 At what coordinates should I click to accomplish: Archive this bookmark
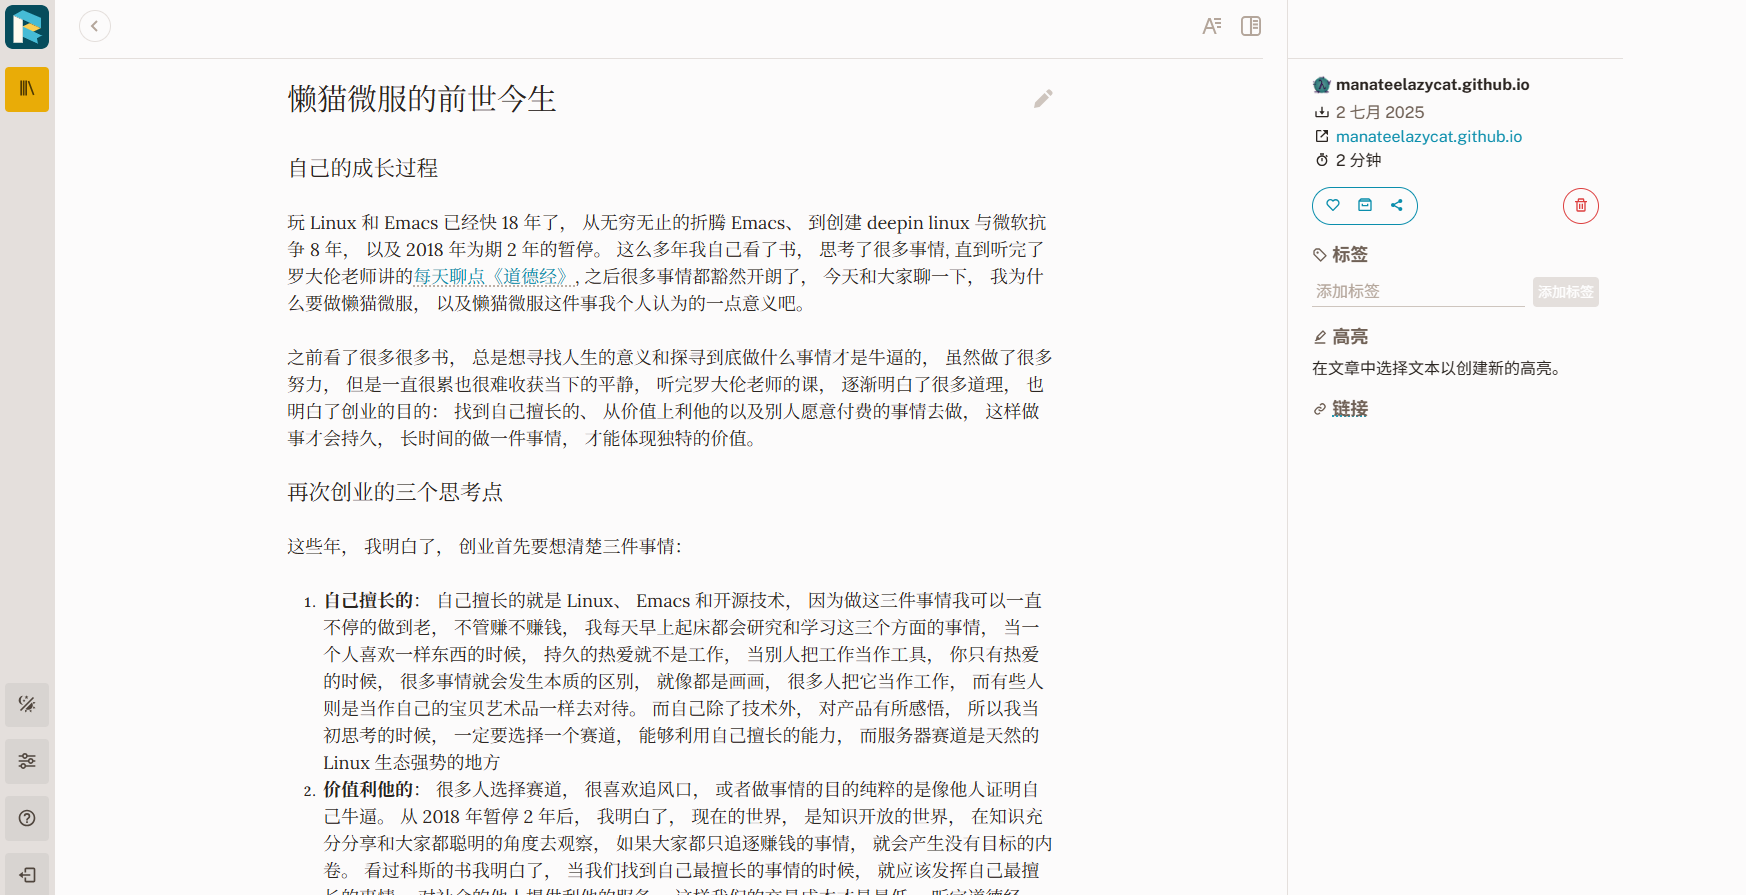(1365, 205)
